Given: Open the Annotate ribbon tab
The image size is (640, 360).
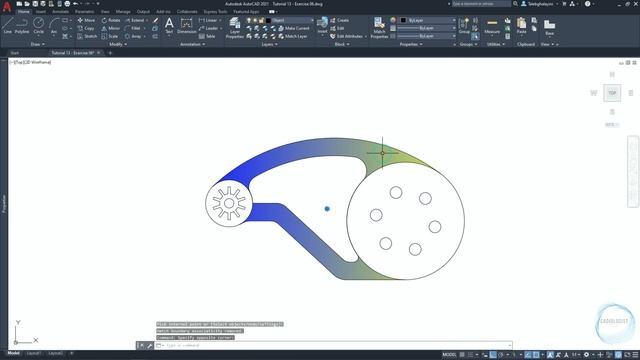Looking at the screenshot, I should [60, 12].
